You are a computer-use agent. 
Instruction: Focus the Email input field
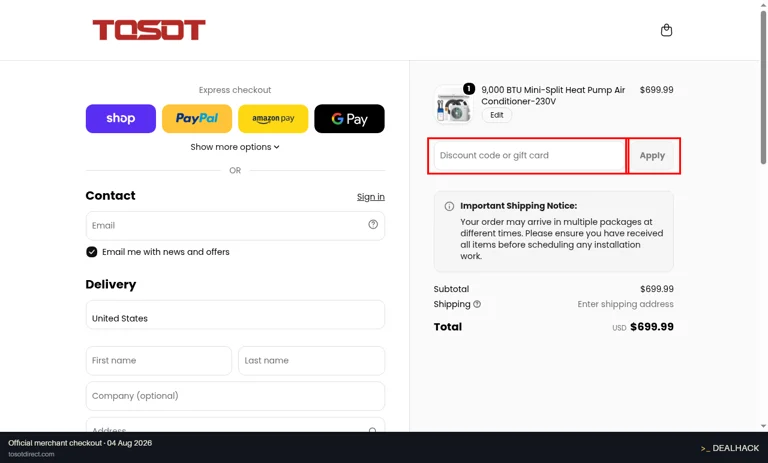point(235,226)
